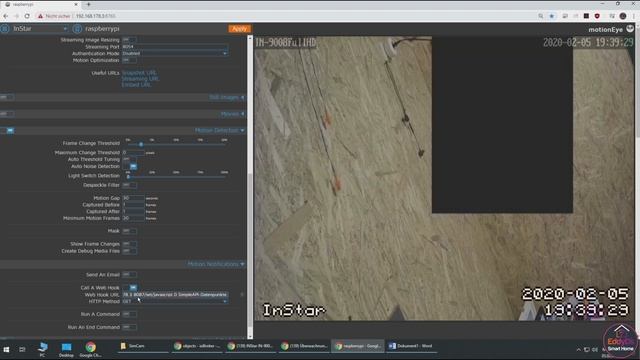Click the browser back arrow
The image size is (640, 360).
point(6,16)
